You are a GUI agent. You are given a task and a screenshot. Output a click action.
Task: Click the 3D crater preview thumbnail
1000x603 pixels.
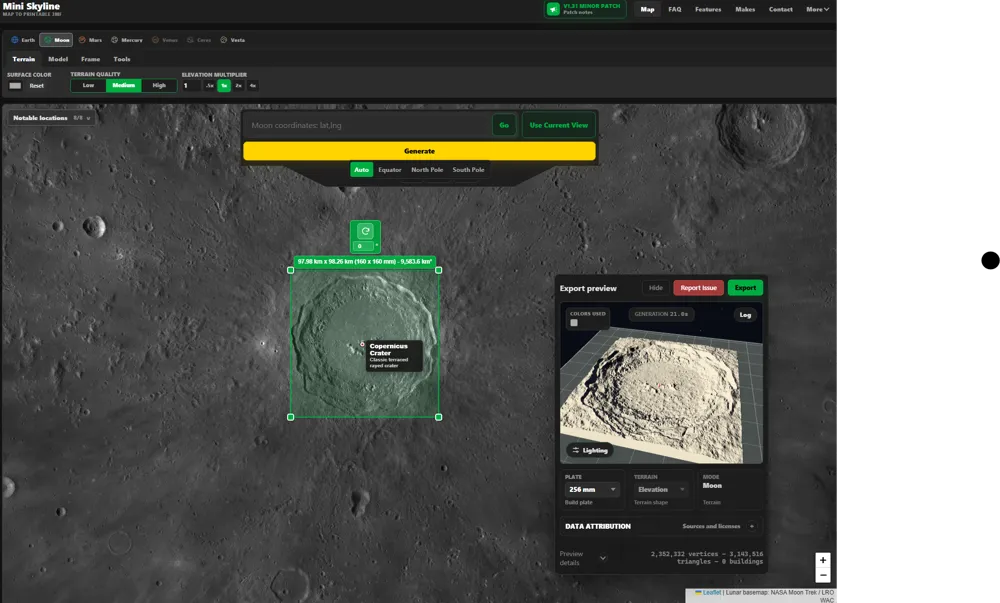tap(661, 384)
